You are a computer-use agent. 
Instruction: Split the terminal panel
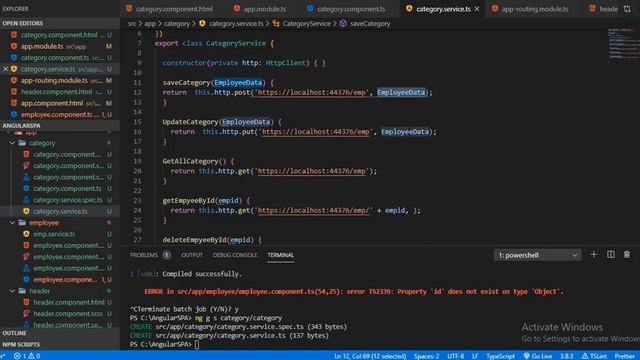pos(611,255)
